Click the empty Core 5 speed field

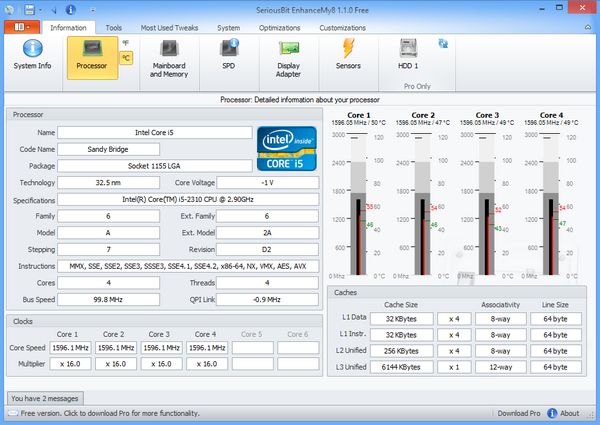click(253, 348)
